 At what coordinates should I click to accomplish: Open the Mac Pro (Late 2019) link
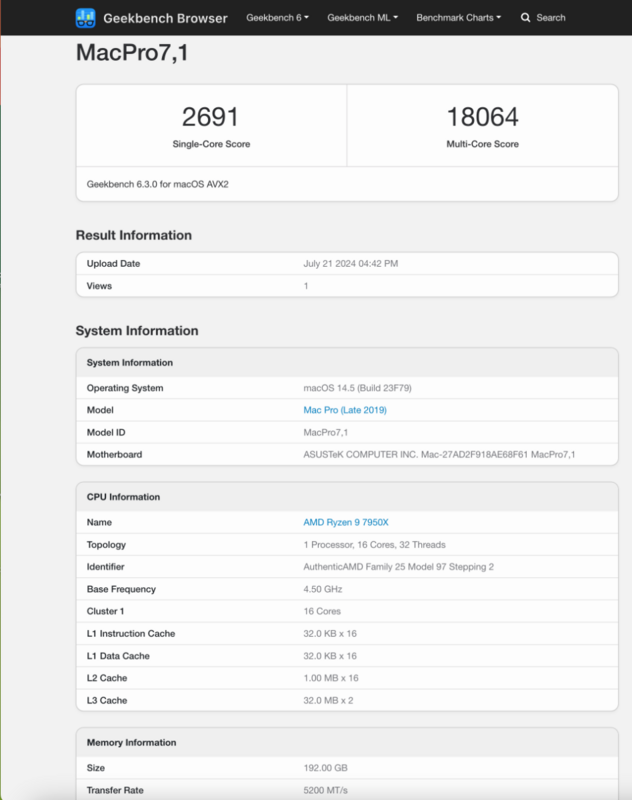(345, 410)
